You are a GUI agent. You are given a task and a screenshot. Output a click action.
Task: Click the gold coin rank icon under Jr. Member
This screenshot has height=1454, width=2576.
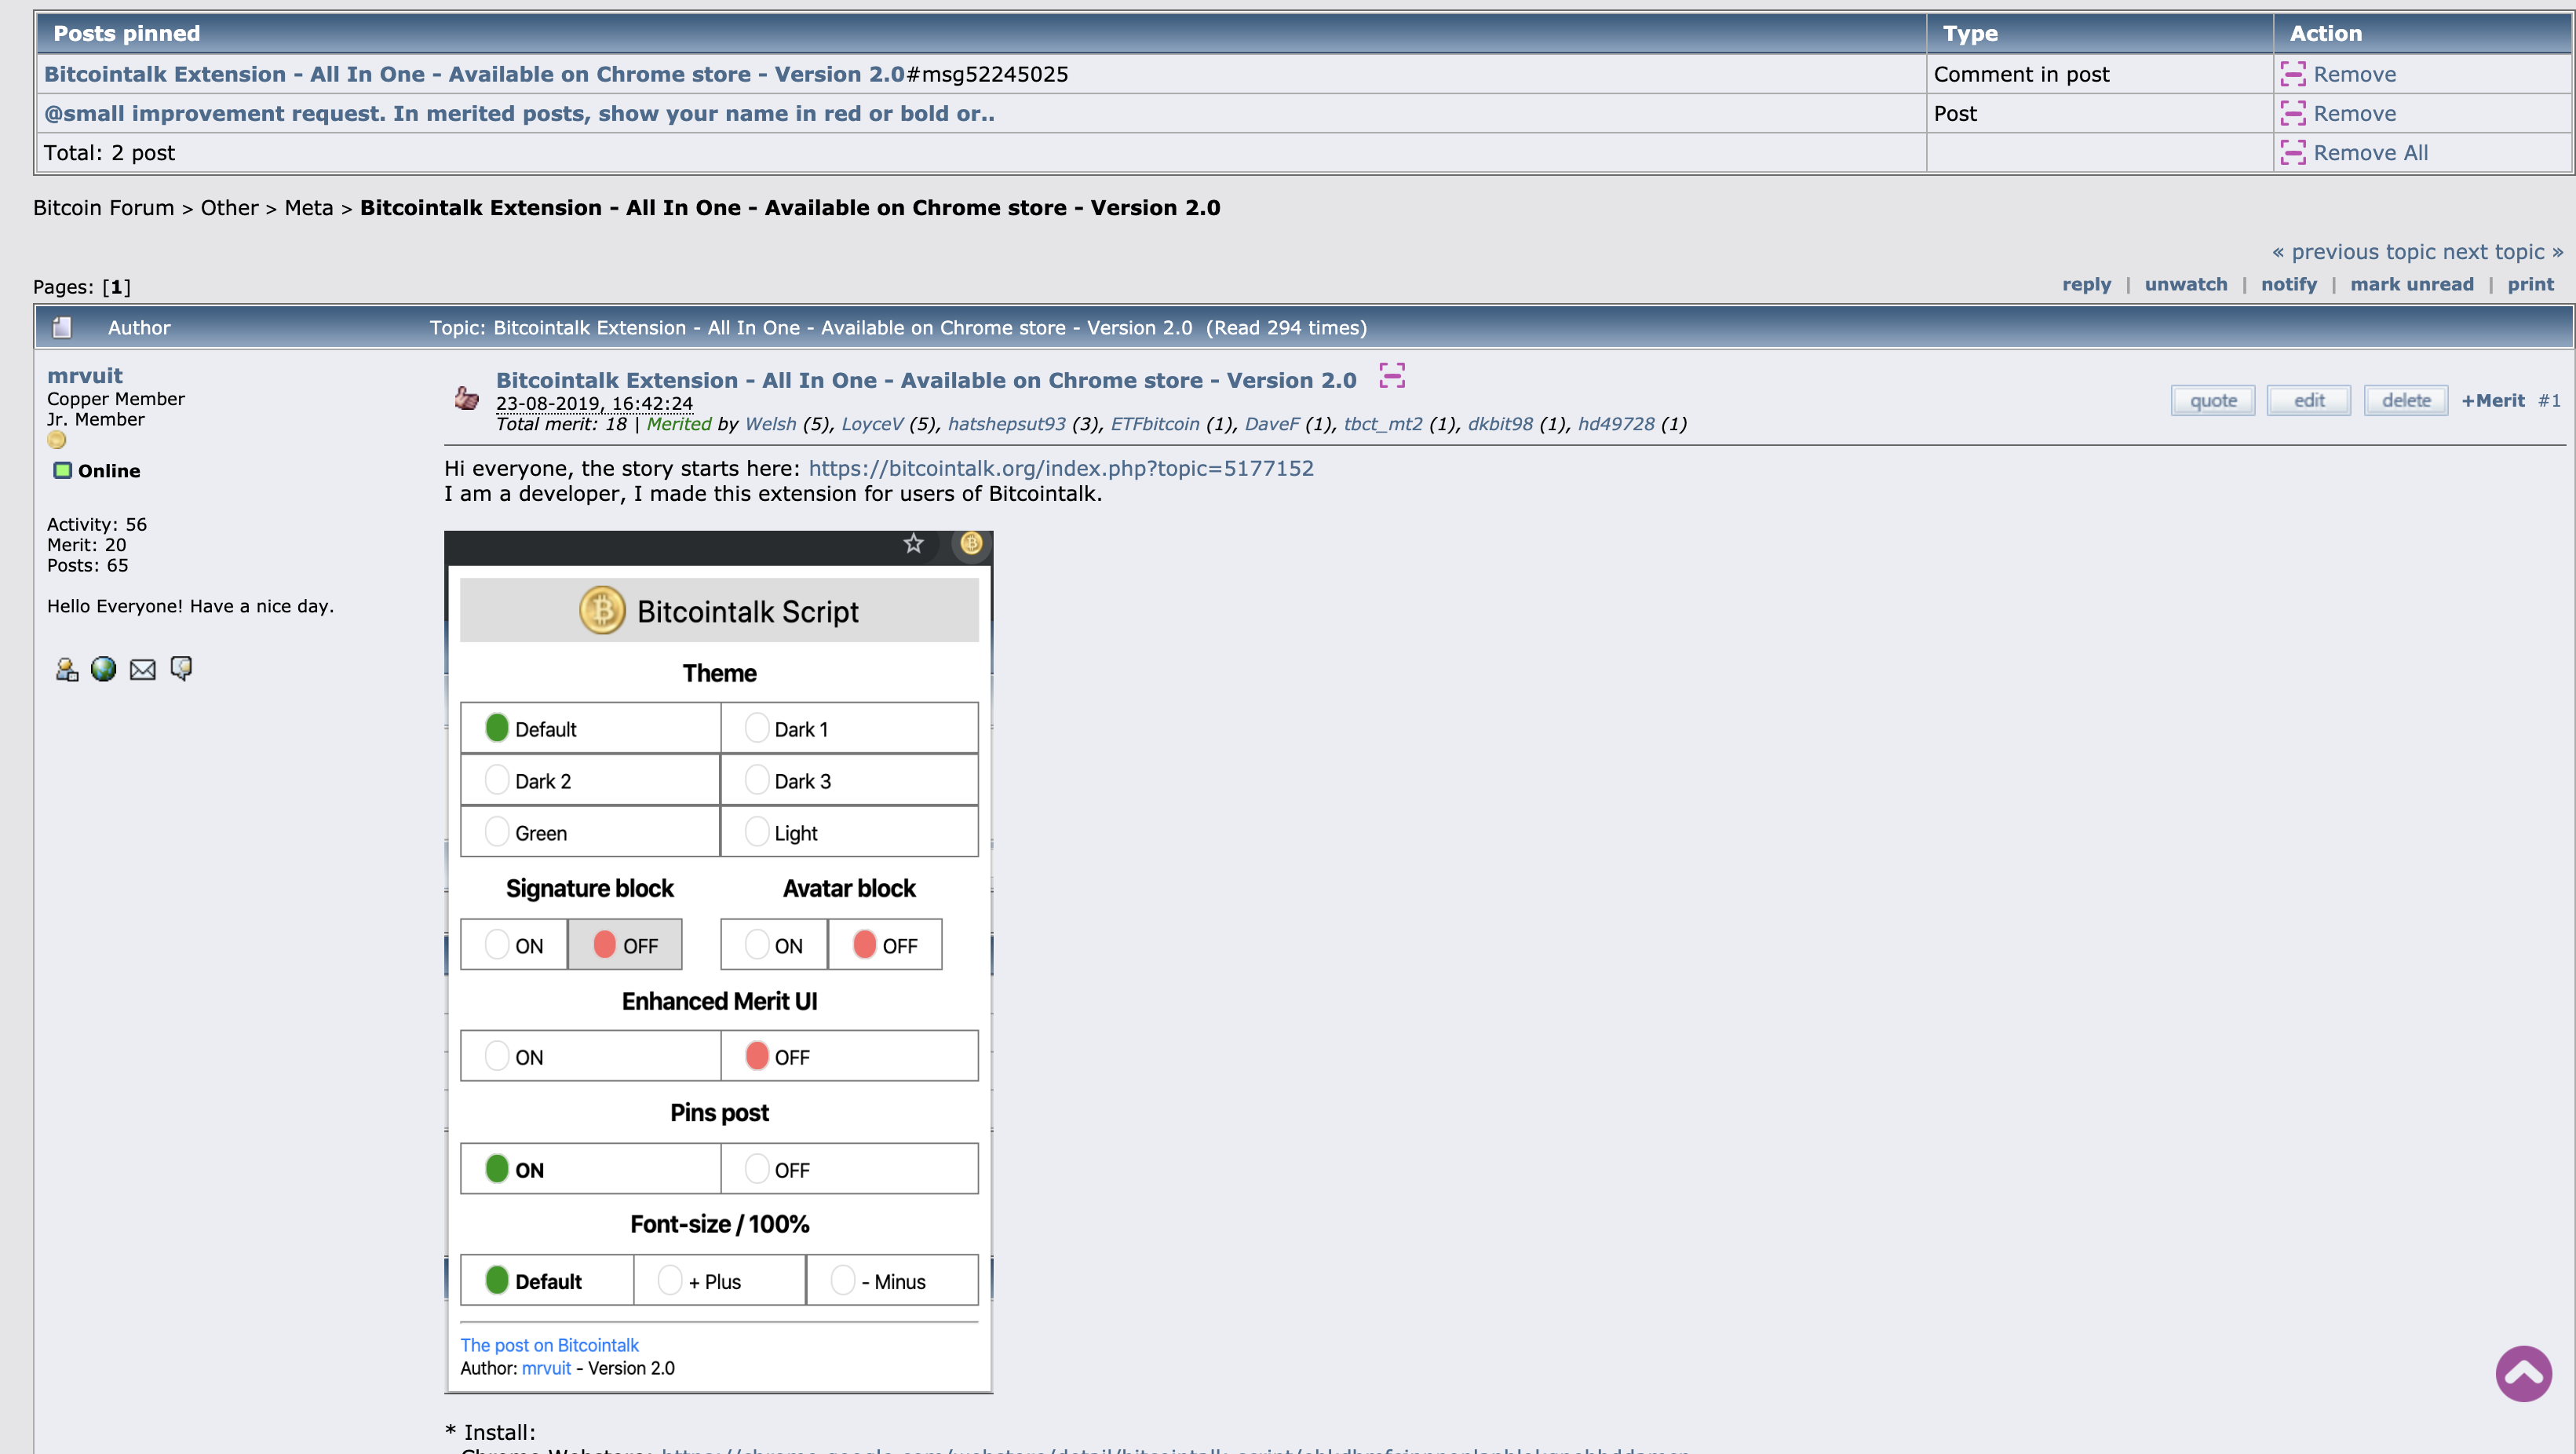point(57,440)
